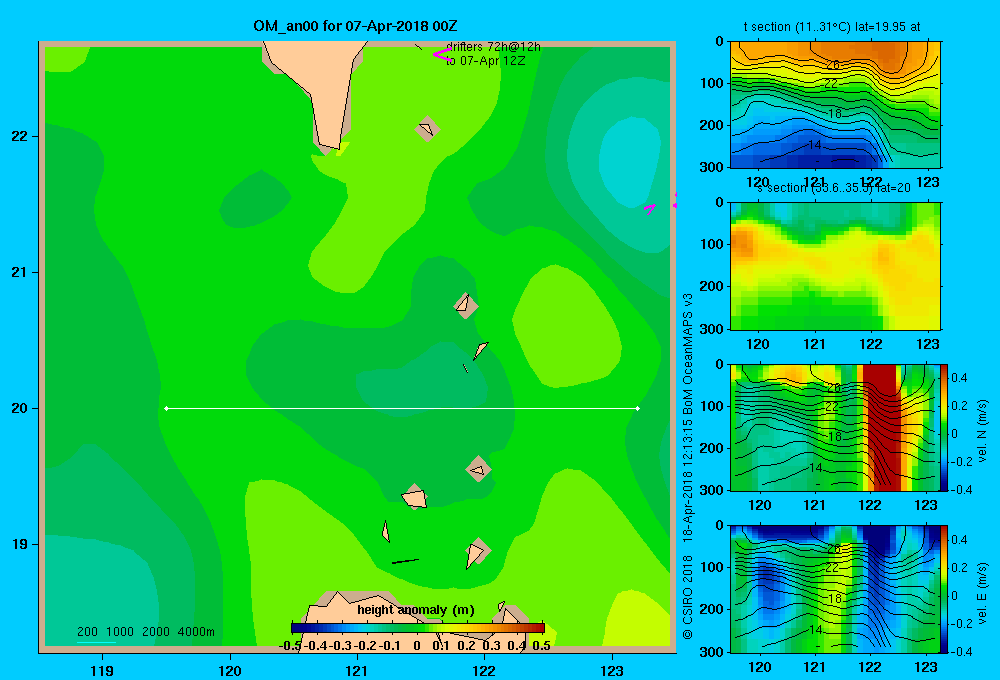
Task: Click the height anomaly colorbar on the main map
Action: (418, 628)
